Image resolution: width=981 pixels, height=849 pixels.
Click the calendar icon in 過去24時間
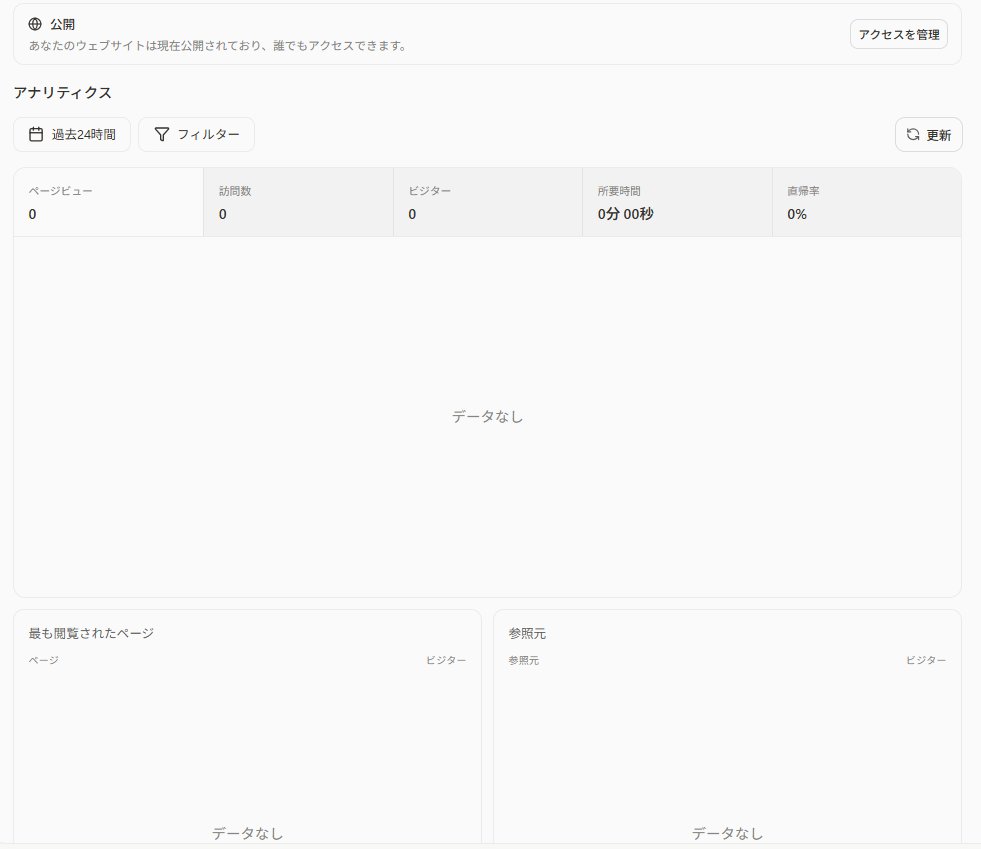point(36,135)
